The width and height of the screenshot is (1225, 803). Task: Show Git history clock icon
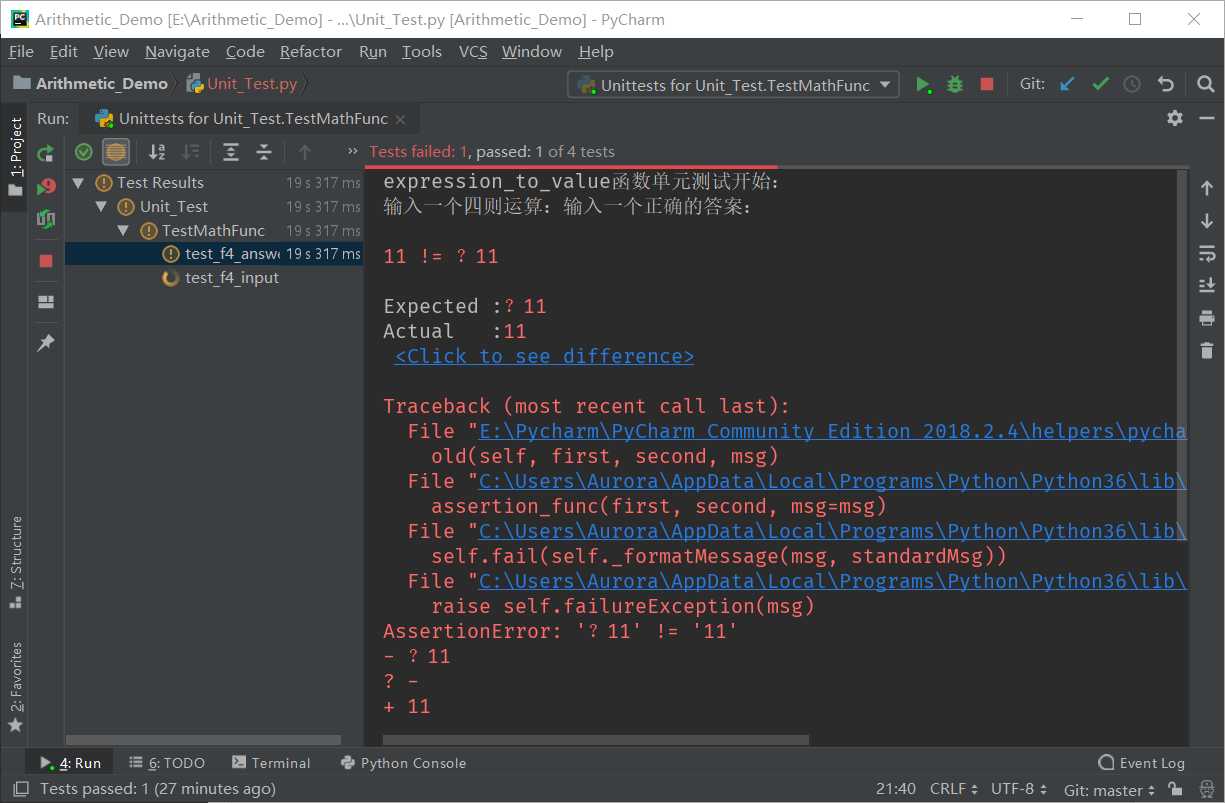coord(1132,85)
